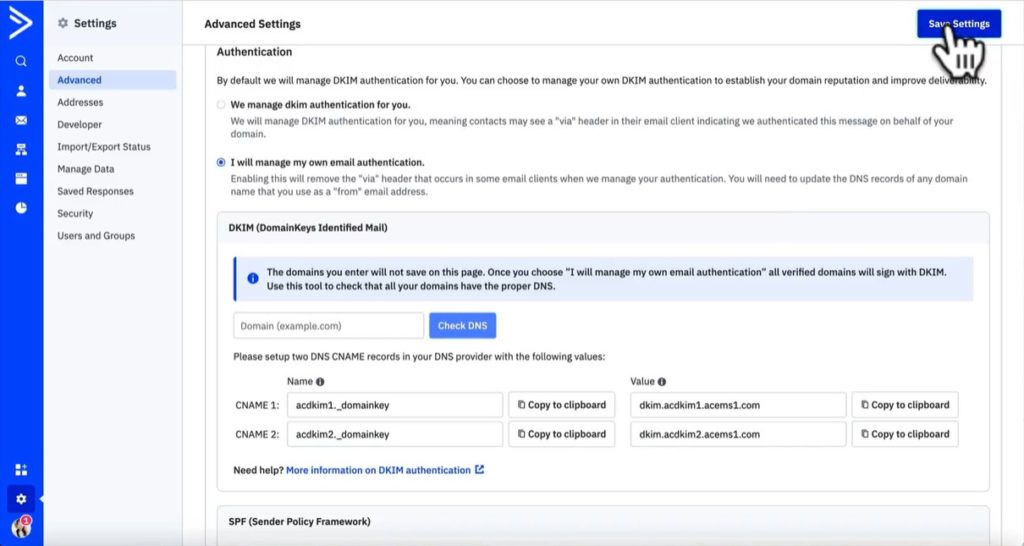Click the user profile avatar

20,528
